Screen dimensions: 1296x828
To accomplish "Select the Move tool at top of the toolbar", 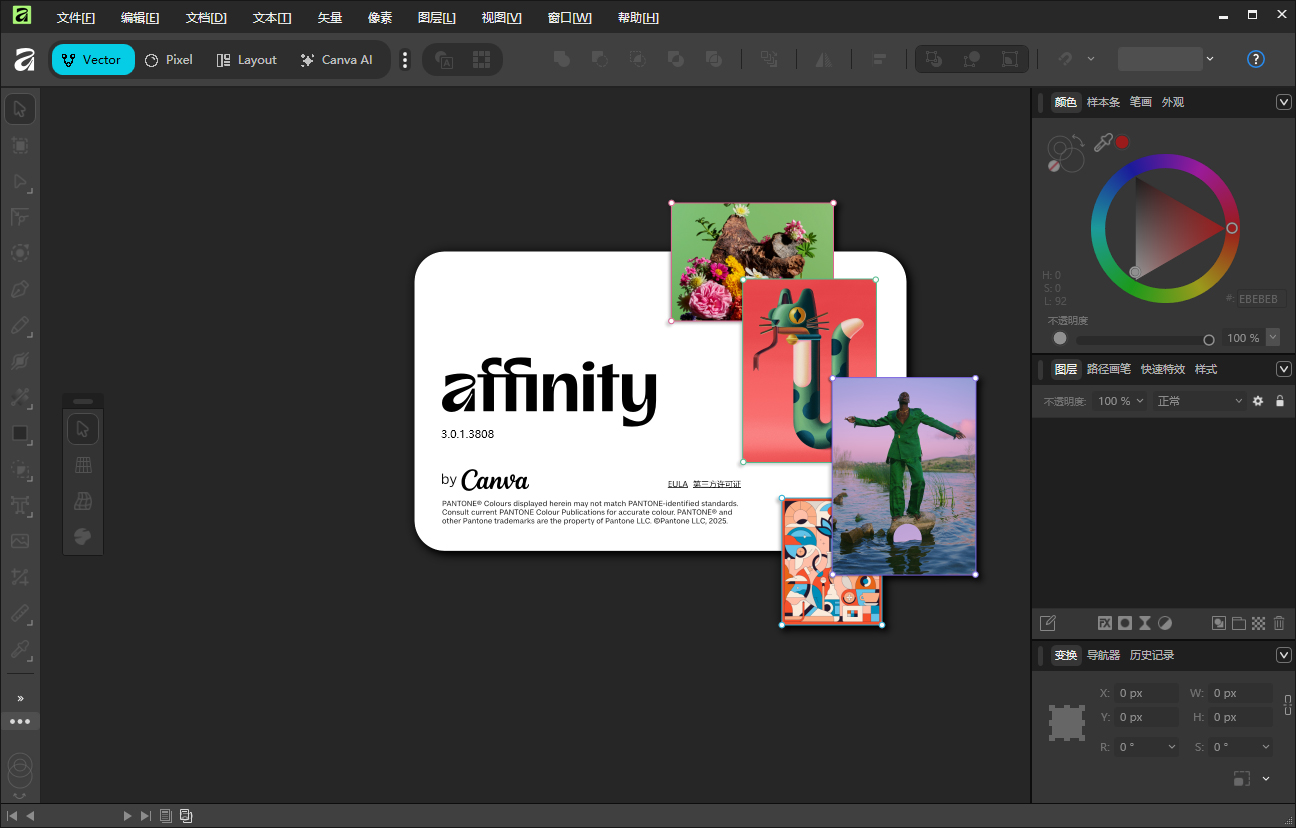I will pos(20,108).
